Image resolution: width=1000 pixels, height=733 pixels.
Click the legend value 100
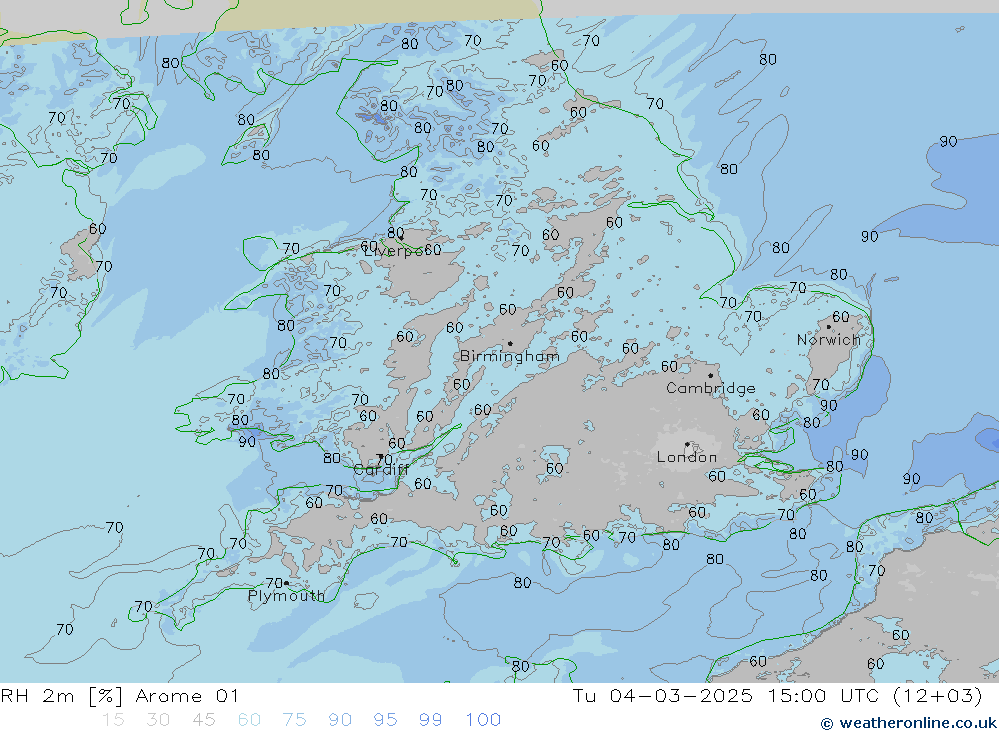tap(483, 720)
